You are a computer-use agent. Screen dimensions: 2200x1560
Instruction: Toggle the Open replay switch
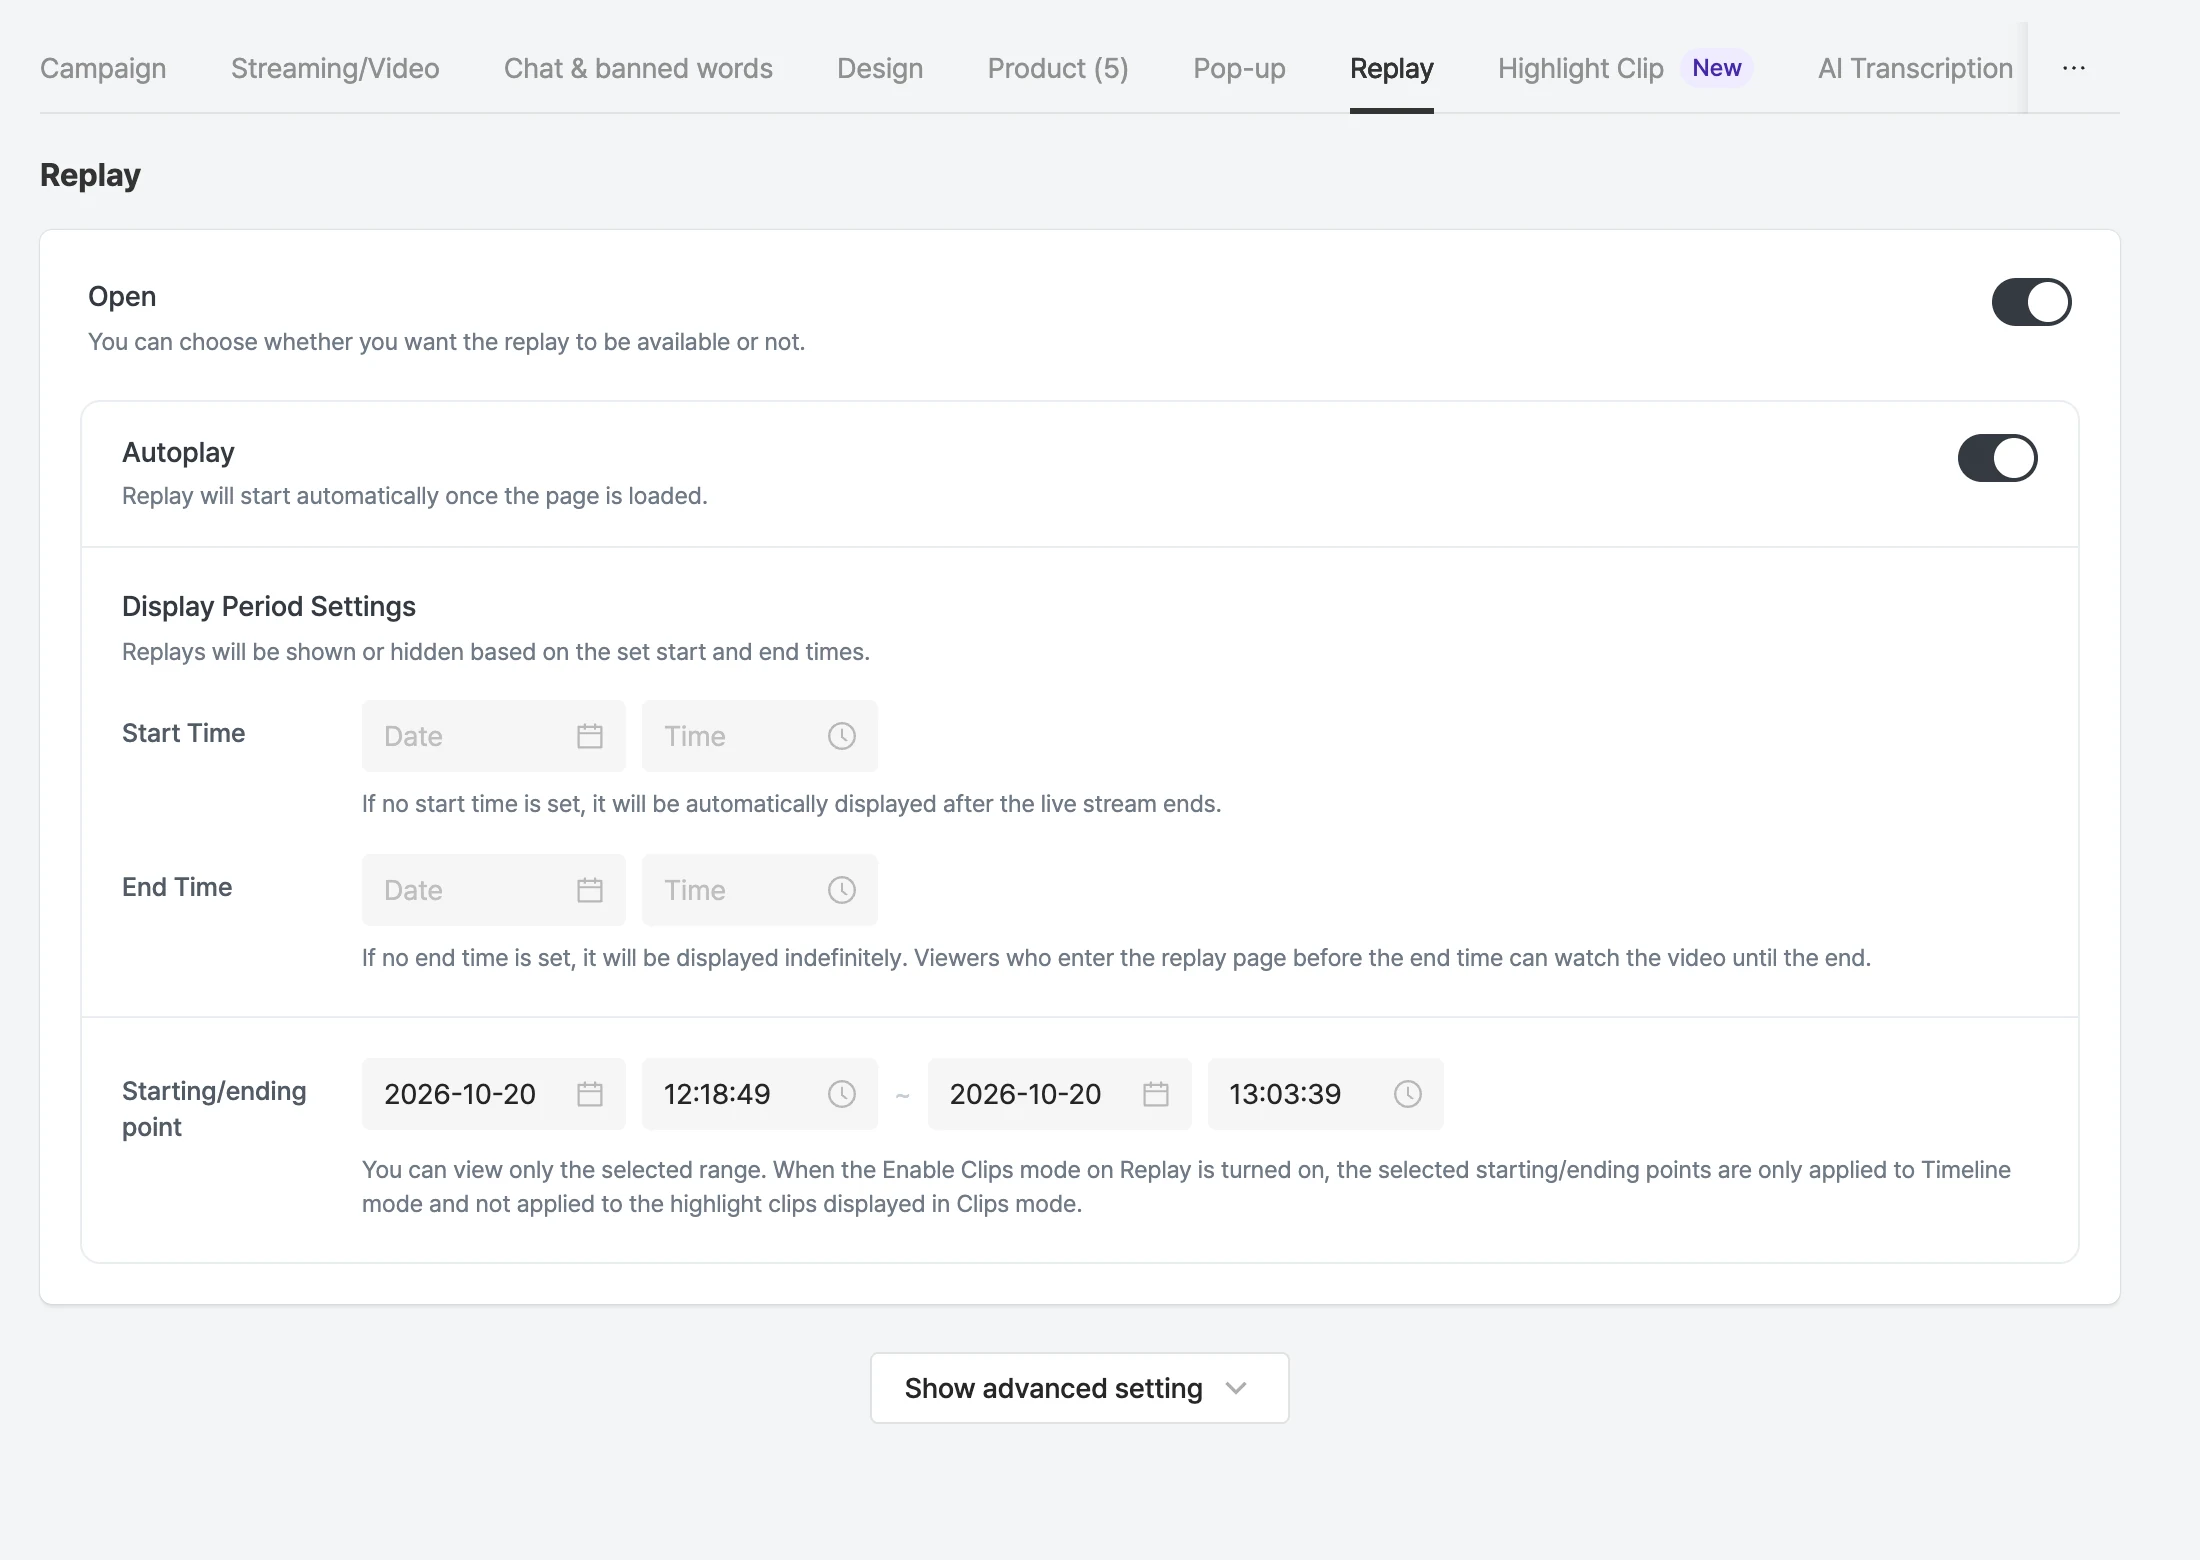tap(2031, 302)
